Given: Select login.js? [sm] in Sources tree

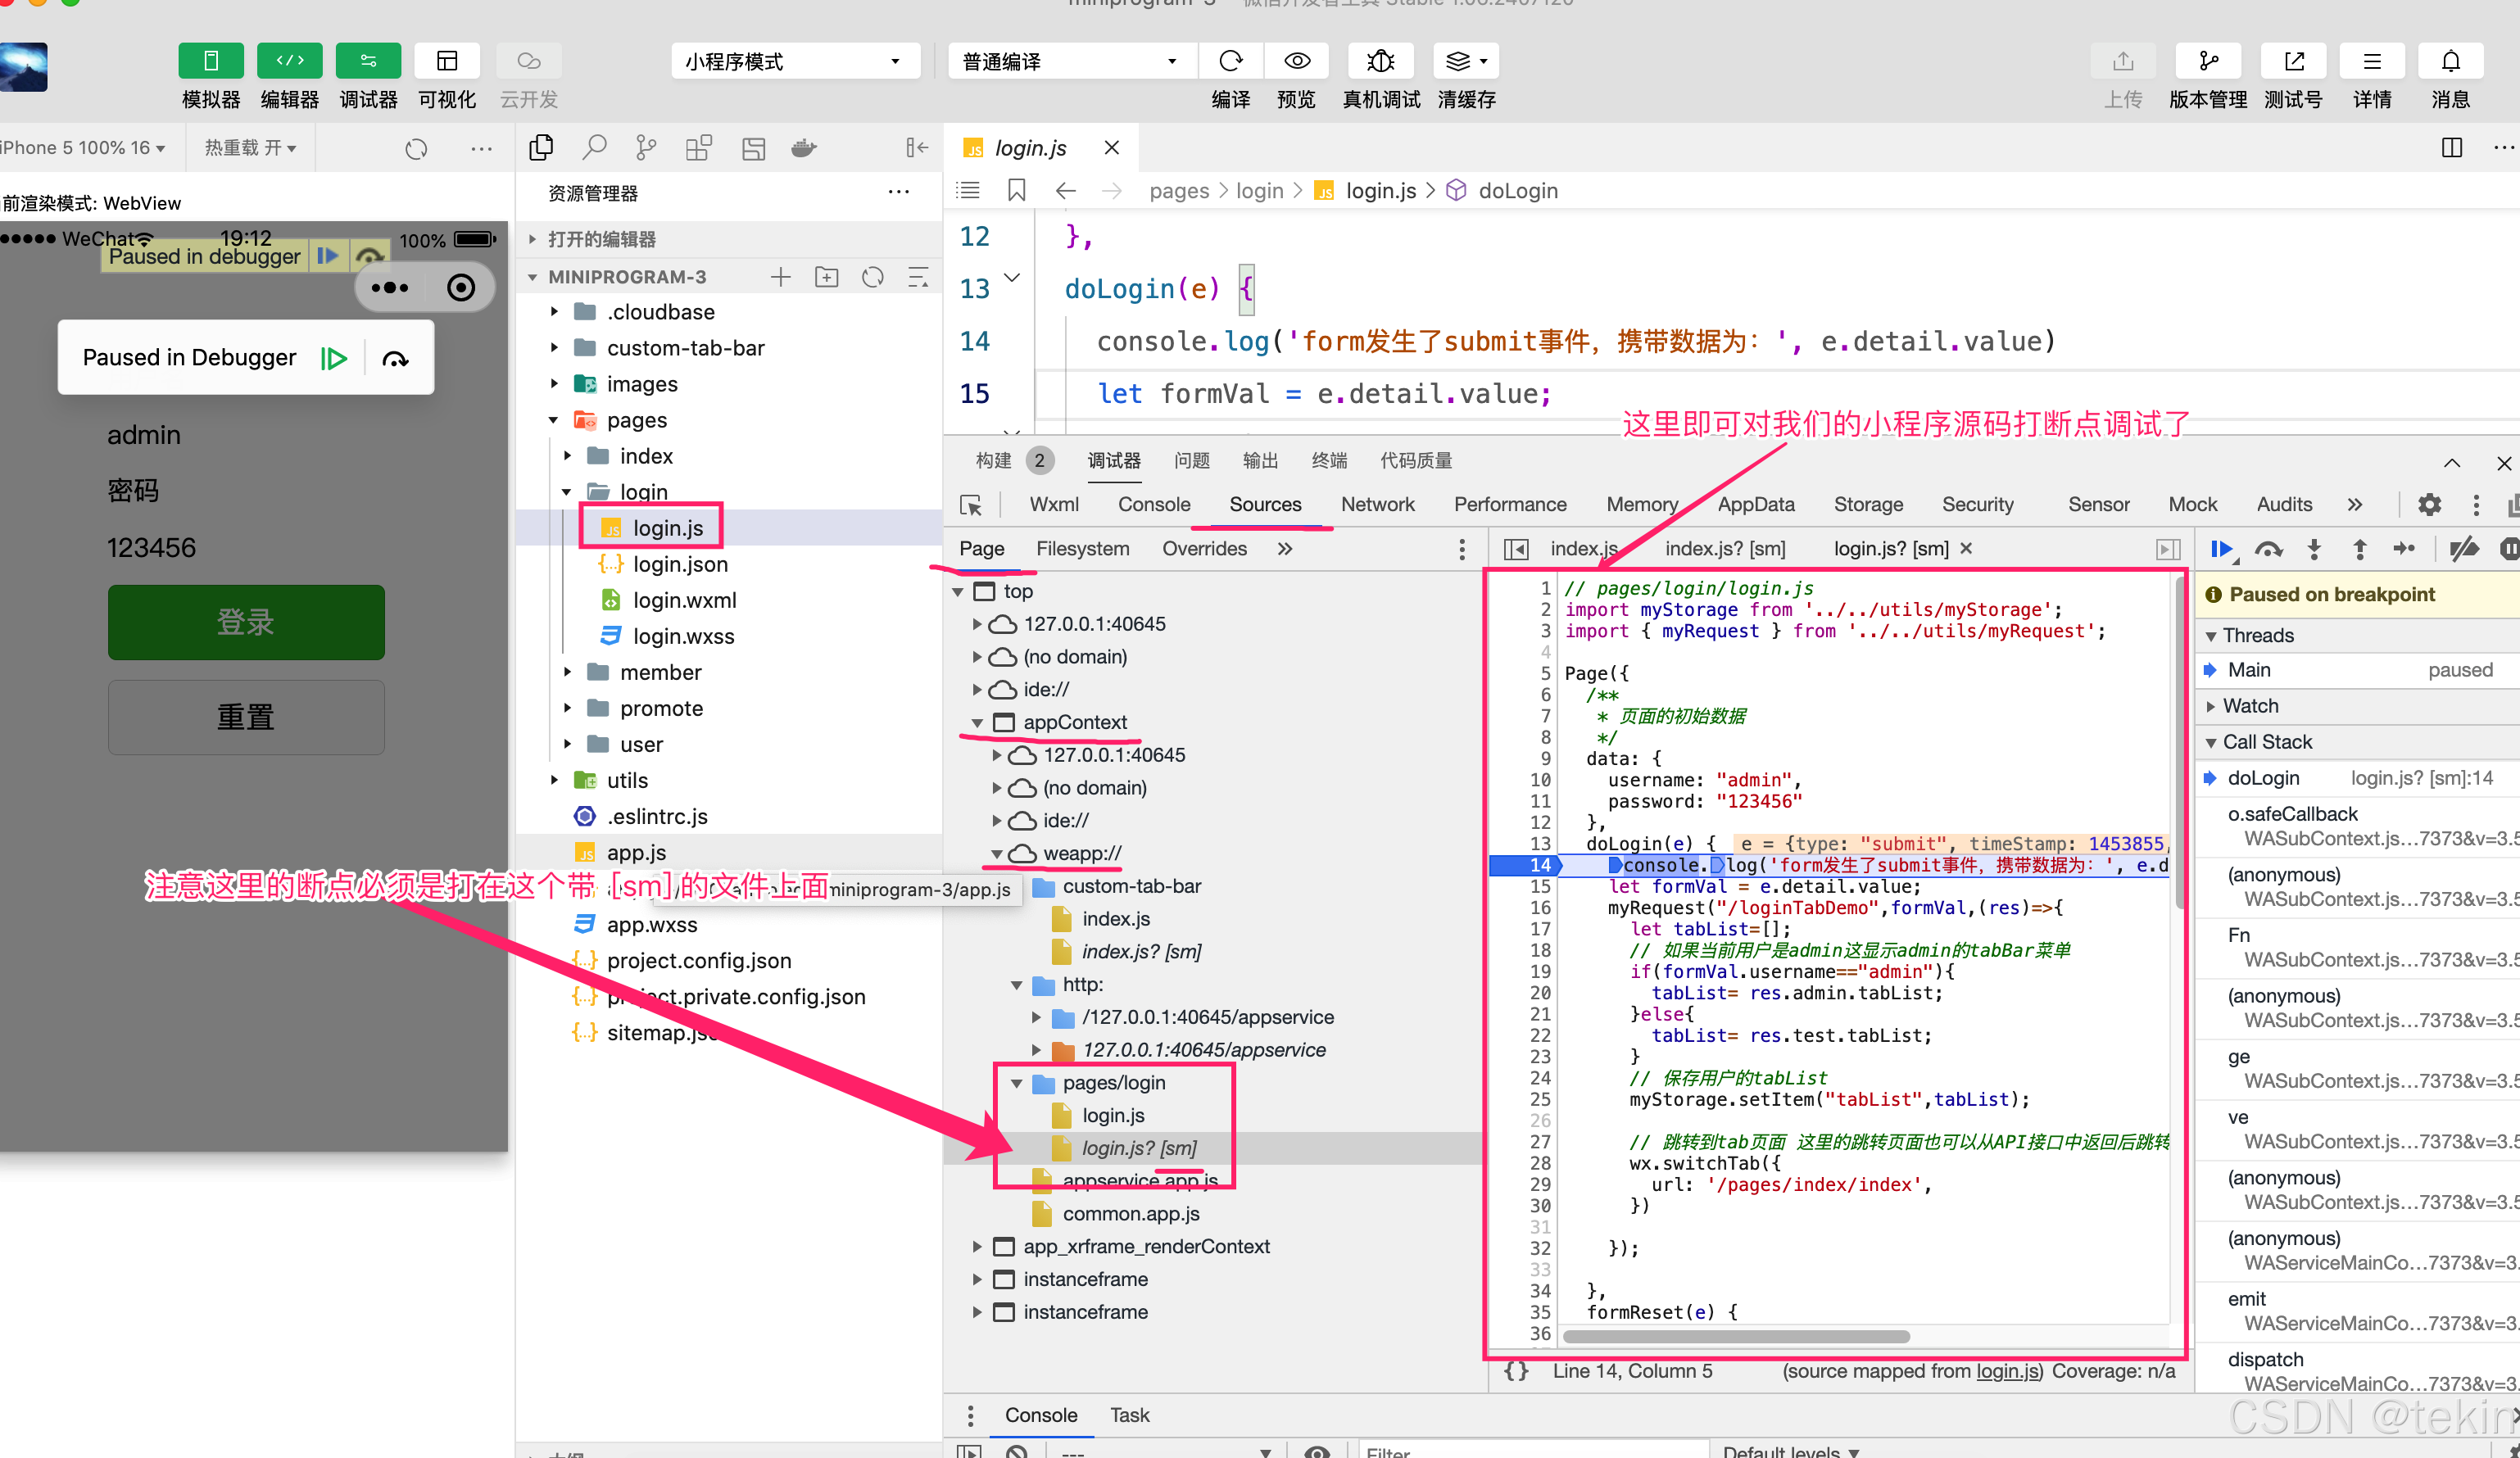Looking at the screenshot, I should 1139,1148.
